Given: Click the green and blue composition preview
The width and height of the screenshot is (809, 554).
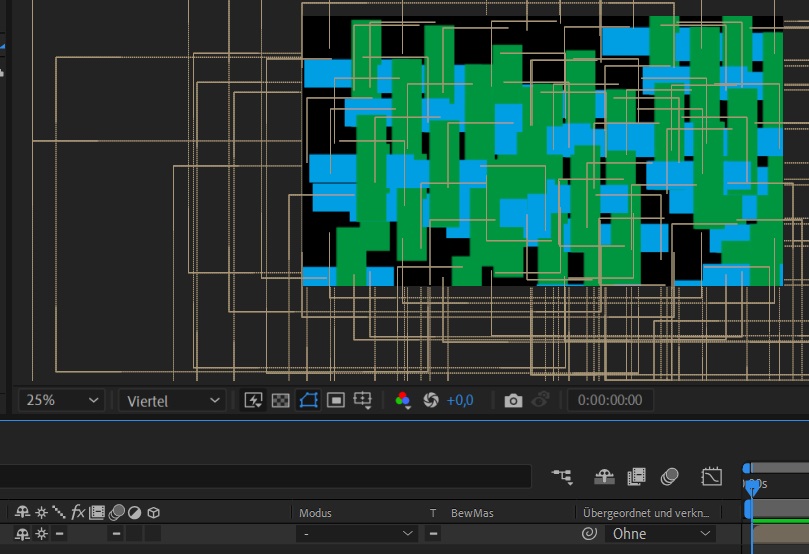Looking at the screenshot, I should [x=542, y=151].
